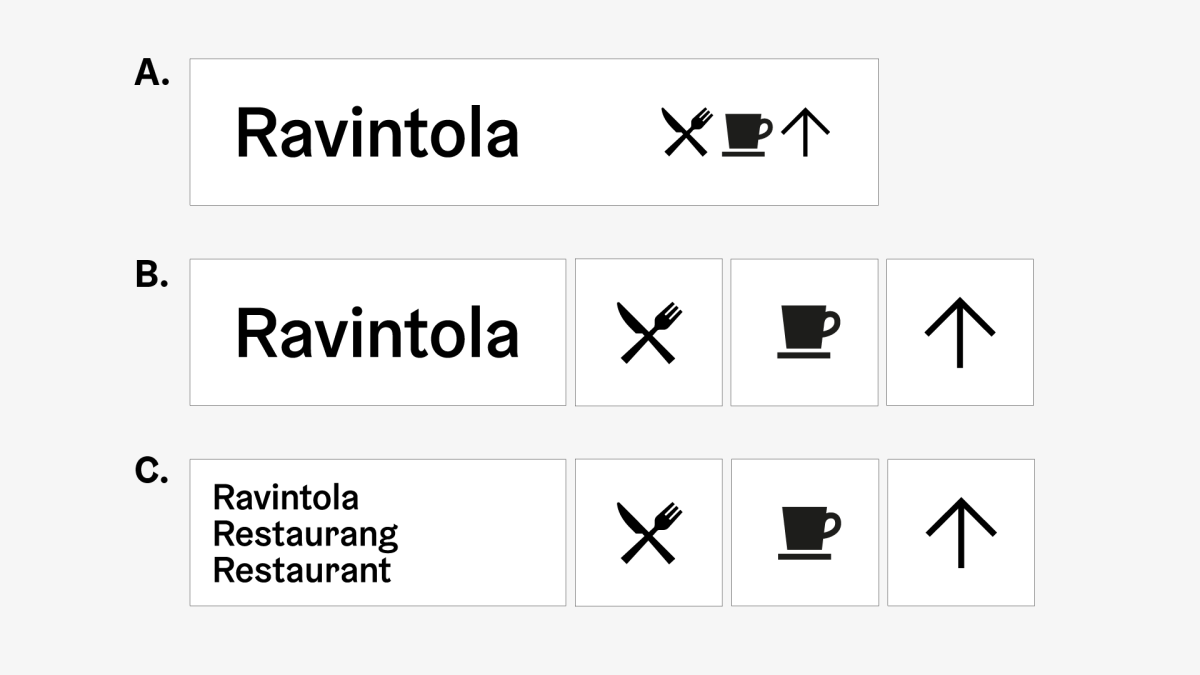Click the "B." row label
This screenshot has width=1200, height=675.
(x=152, y=275)
